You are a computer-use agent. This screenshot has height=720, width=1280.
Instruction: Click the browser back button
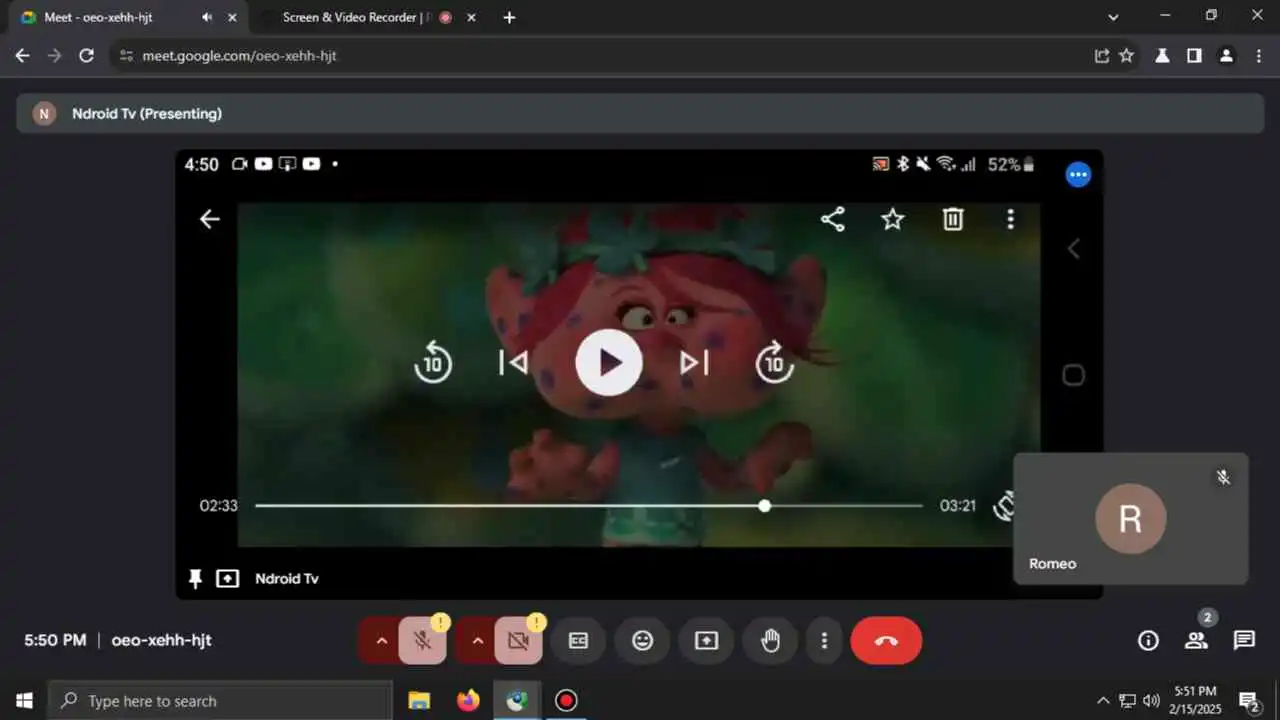point(22,56)
